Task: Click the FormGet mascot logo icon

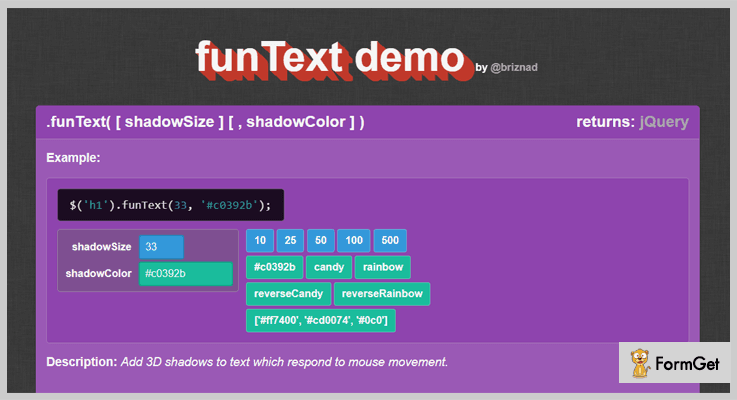Action: [639, 363]
